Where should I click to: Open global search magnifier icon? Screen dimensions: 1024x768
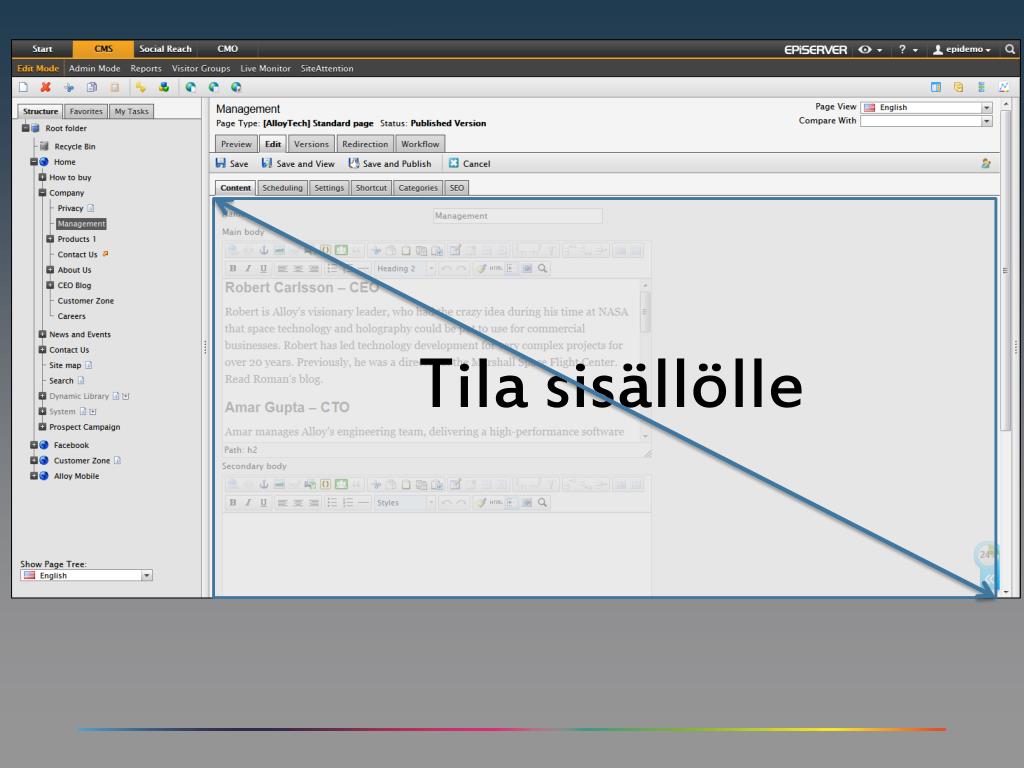[1010, 49]
